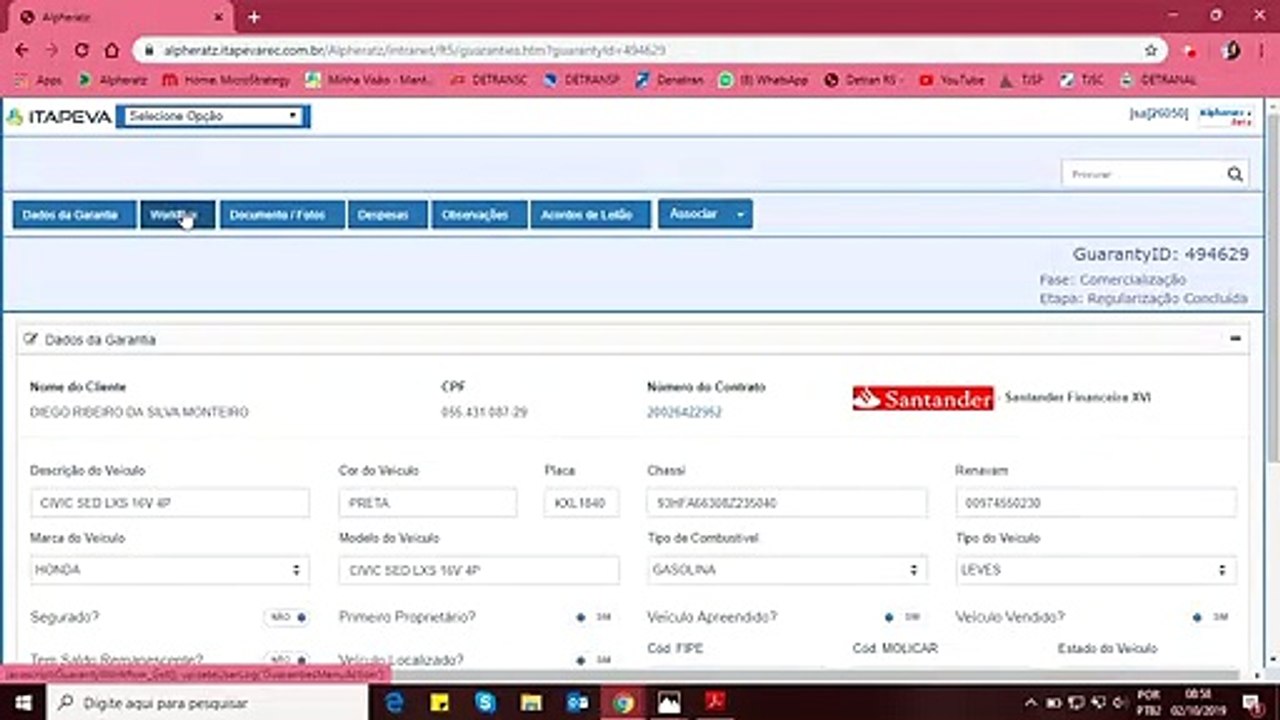Open Apps bookmarks shortcut
This screenshot has width=1280, height=720.
38,80
